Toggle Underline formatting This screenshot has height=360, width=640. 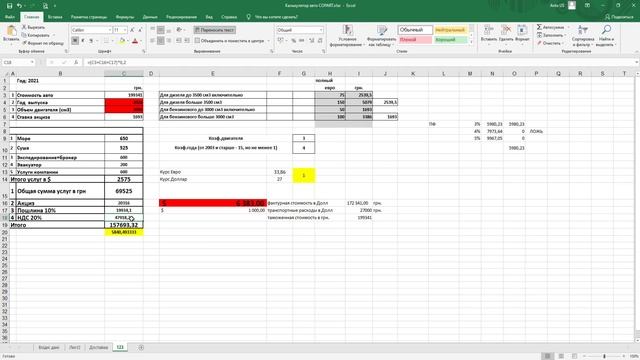tap(91, 41)
